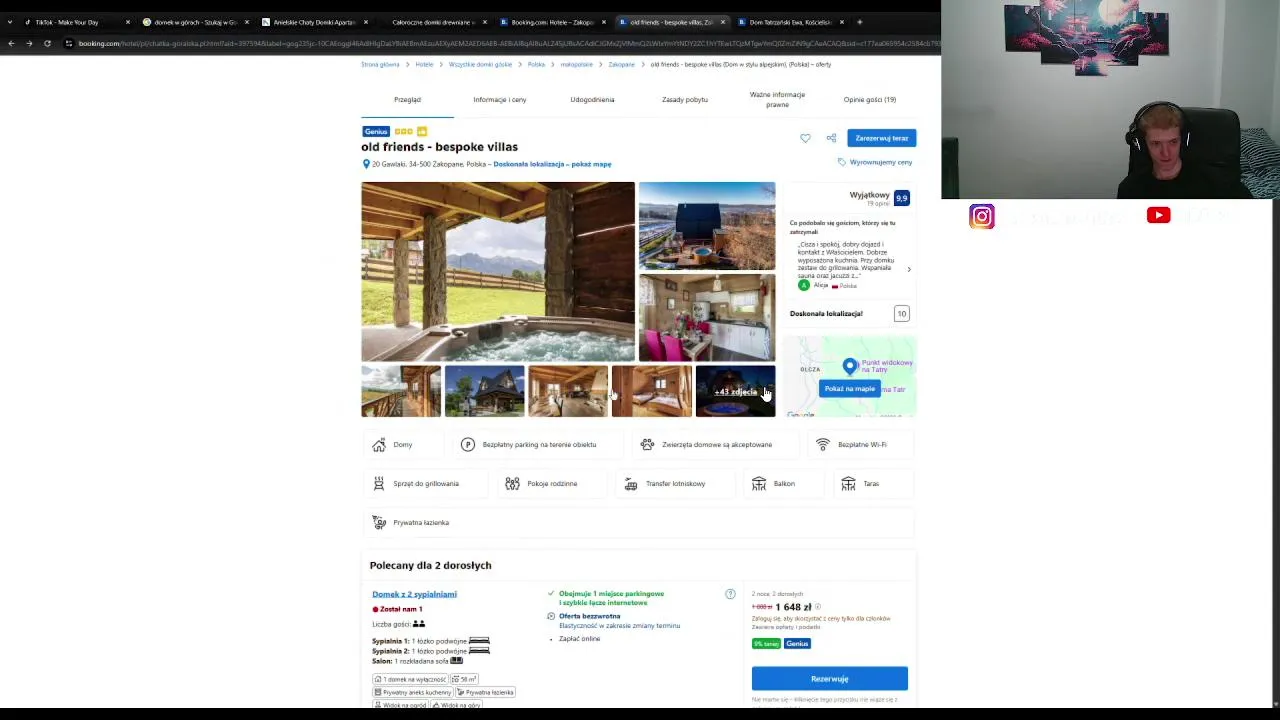The image size is (1280, 720).
Task: Open the help question-mark icon in offer
Action: pyautogui.click(x=730, y=594)
